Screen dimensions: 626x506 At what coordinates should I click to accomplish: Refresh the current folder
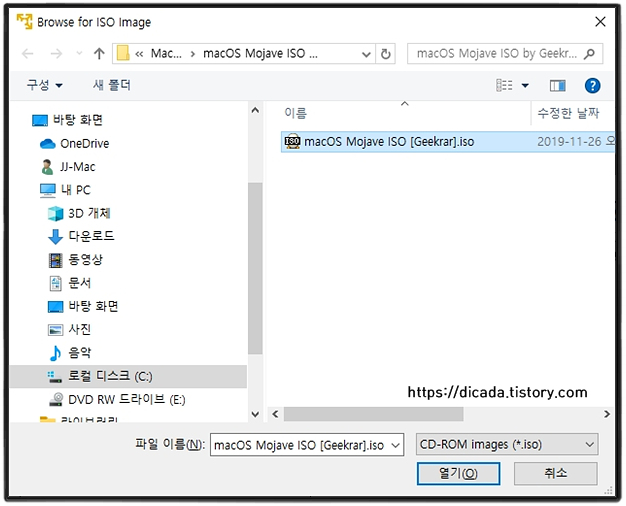[386, 54]
